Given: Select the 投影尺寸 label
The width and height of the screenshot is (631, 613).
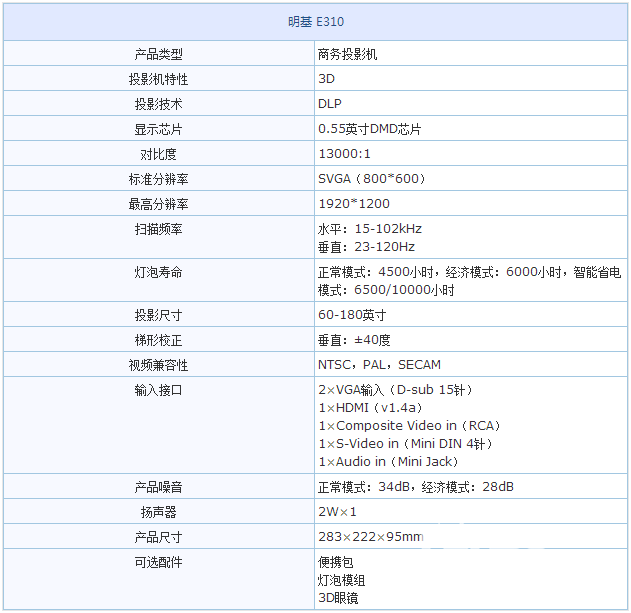Looking at the screenshot, I should click(159, 315).
